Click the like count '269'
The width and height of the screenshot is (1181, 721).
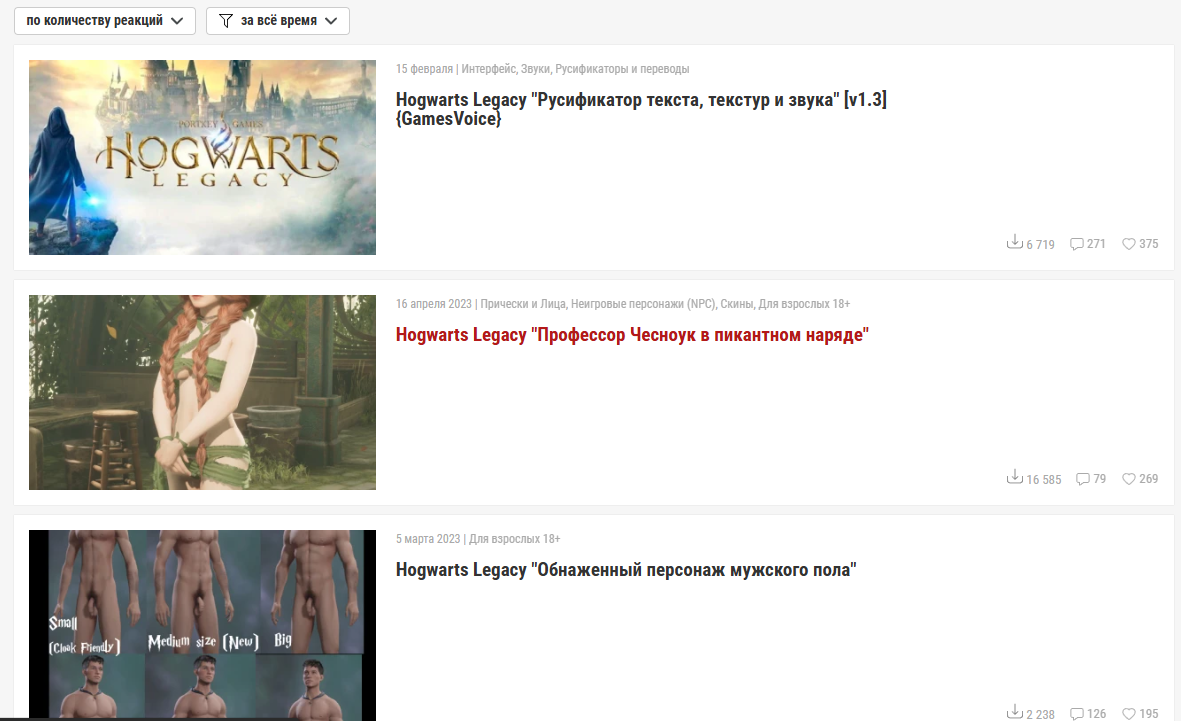tap(1149, 479)
